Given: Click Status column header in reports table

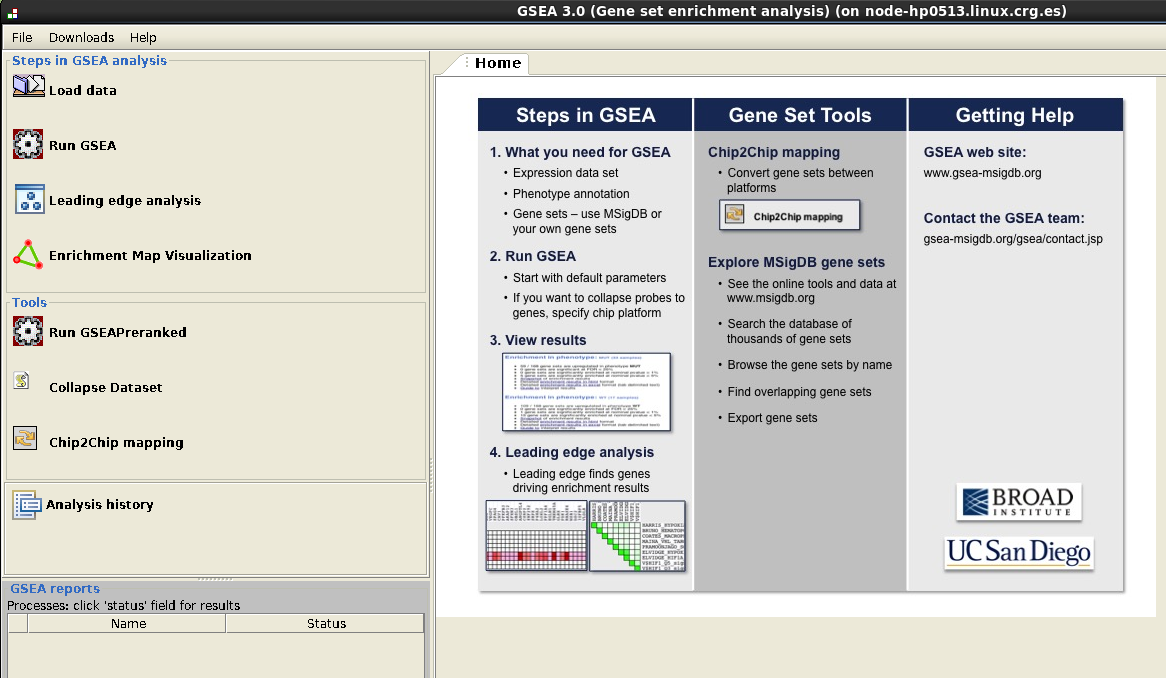Looking at the screenshot, I should pyautogui.click(x=326, y=623).
